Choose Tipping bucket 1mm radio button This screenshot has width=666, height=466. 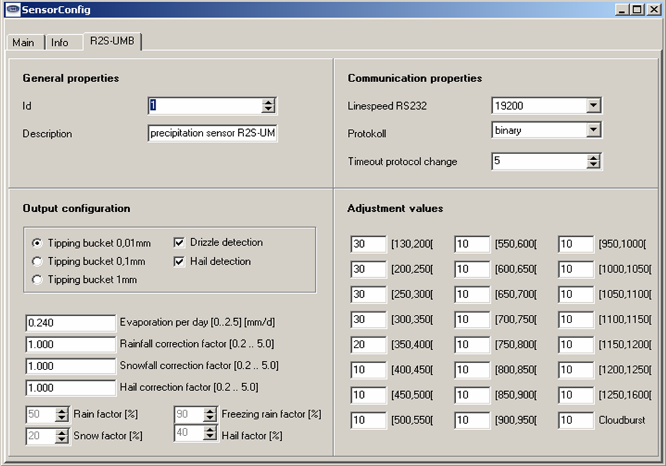click(38, 280)
